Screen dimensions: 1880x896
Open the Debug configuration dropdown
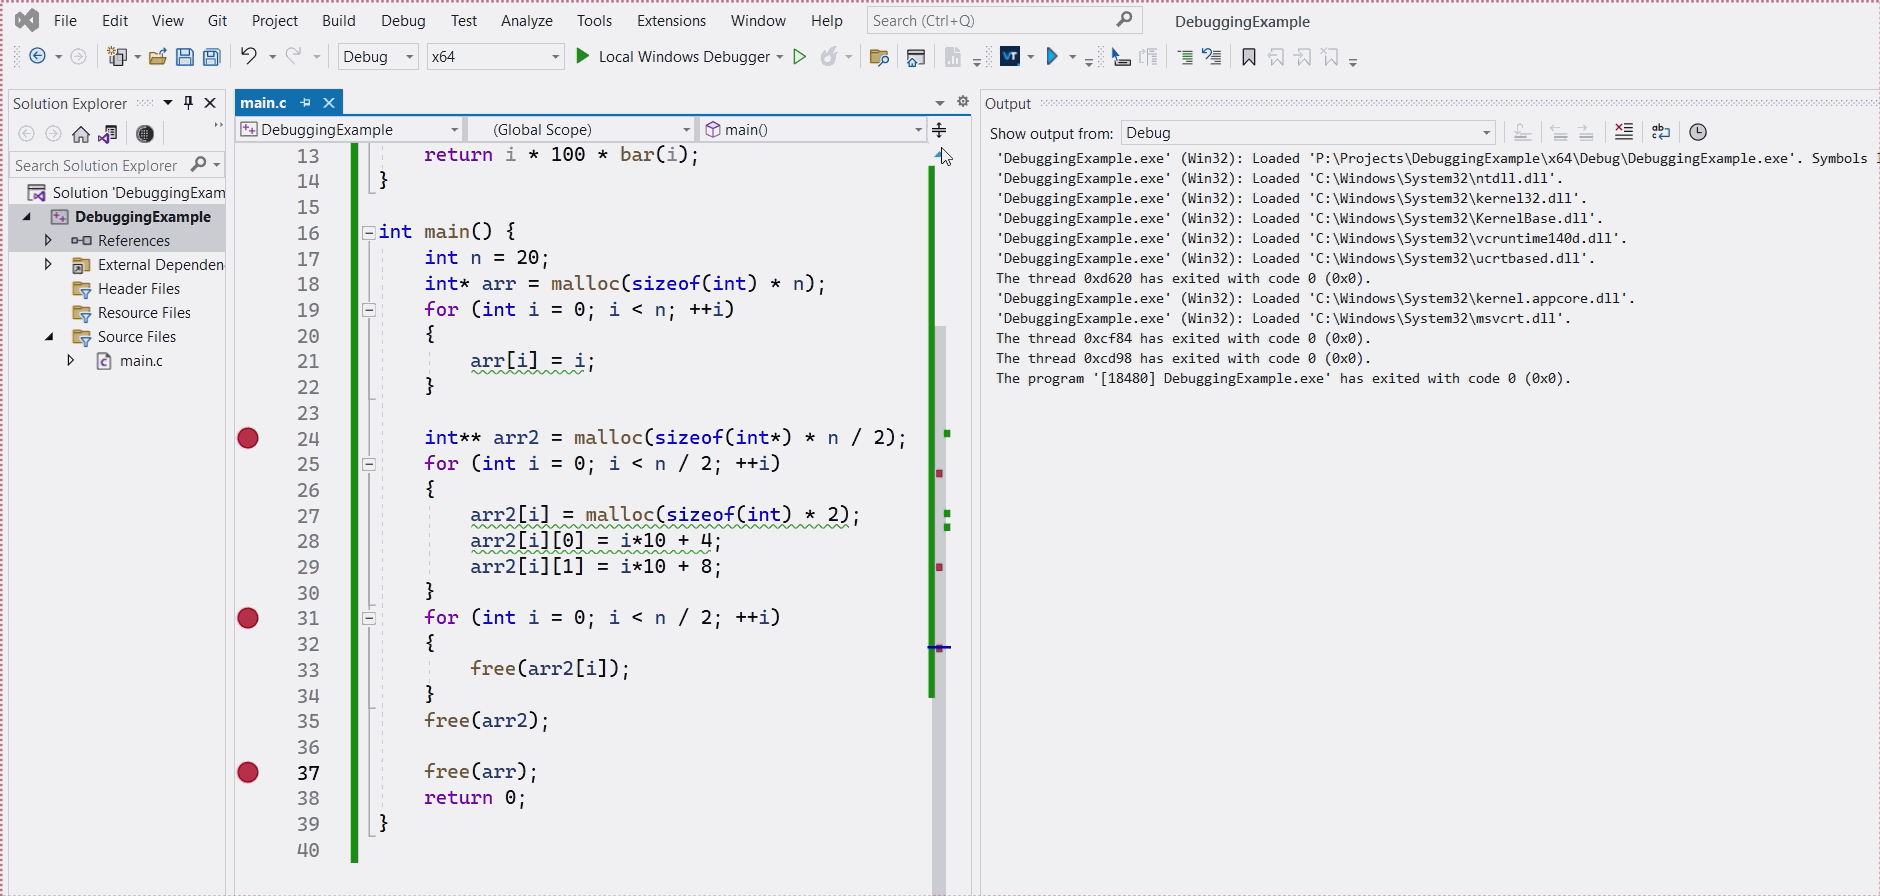(x=378, y=57)
